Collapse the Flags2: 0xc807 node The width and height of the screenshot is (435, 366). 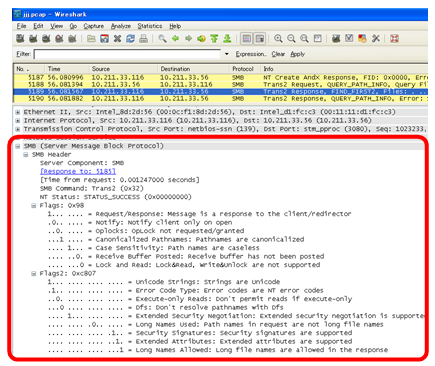pos(34,274)
